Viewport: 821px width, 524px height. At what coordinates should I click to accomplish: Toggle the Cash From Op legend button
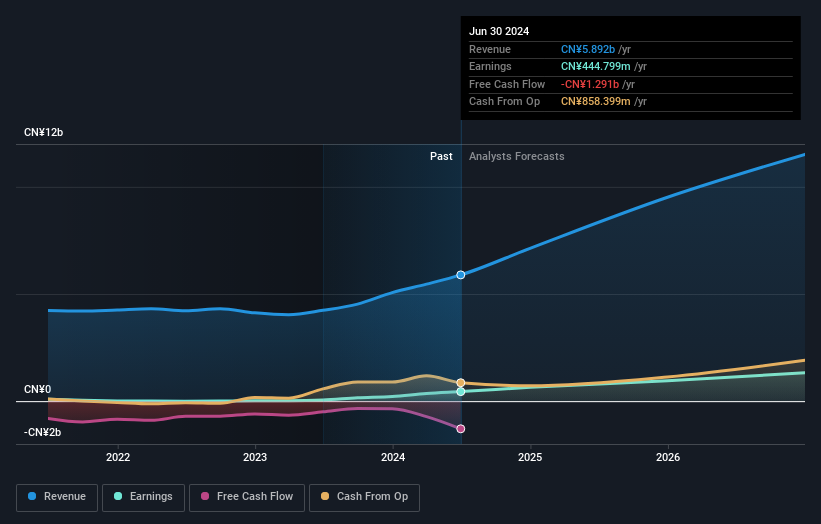364,497
